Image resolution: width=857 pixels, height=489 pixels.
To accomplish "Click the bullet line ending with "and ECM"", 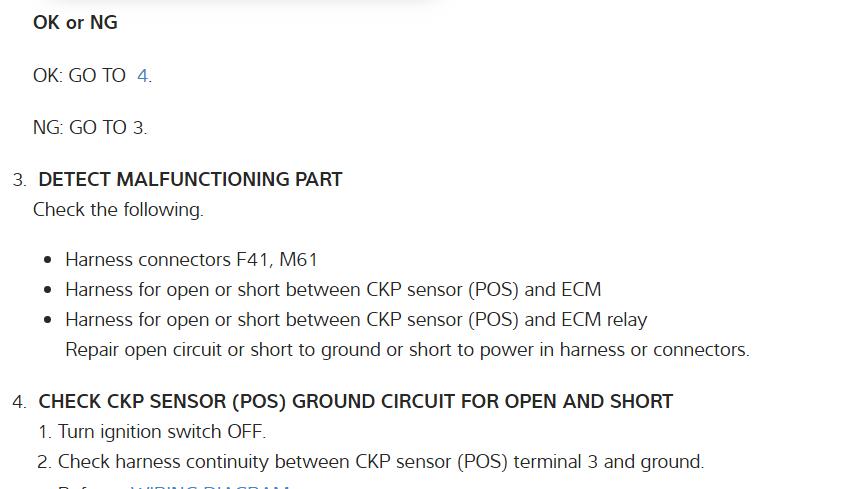I will (333, 291).
